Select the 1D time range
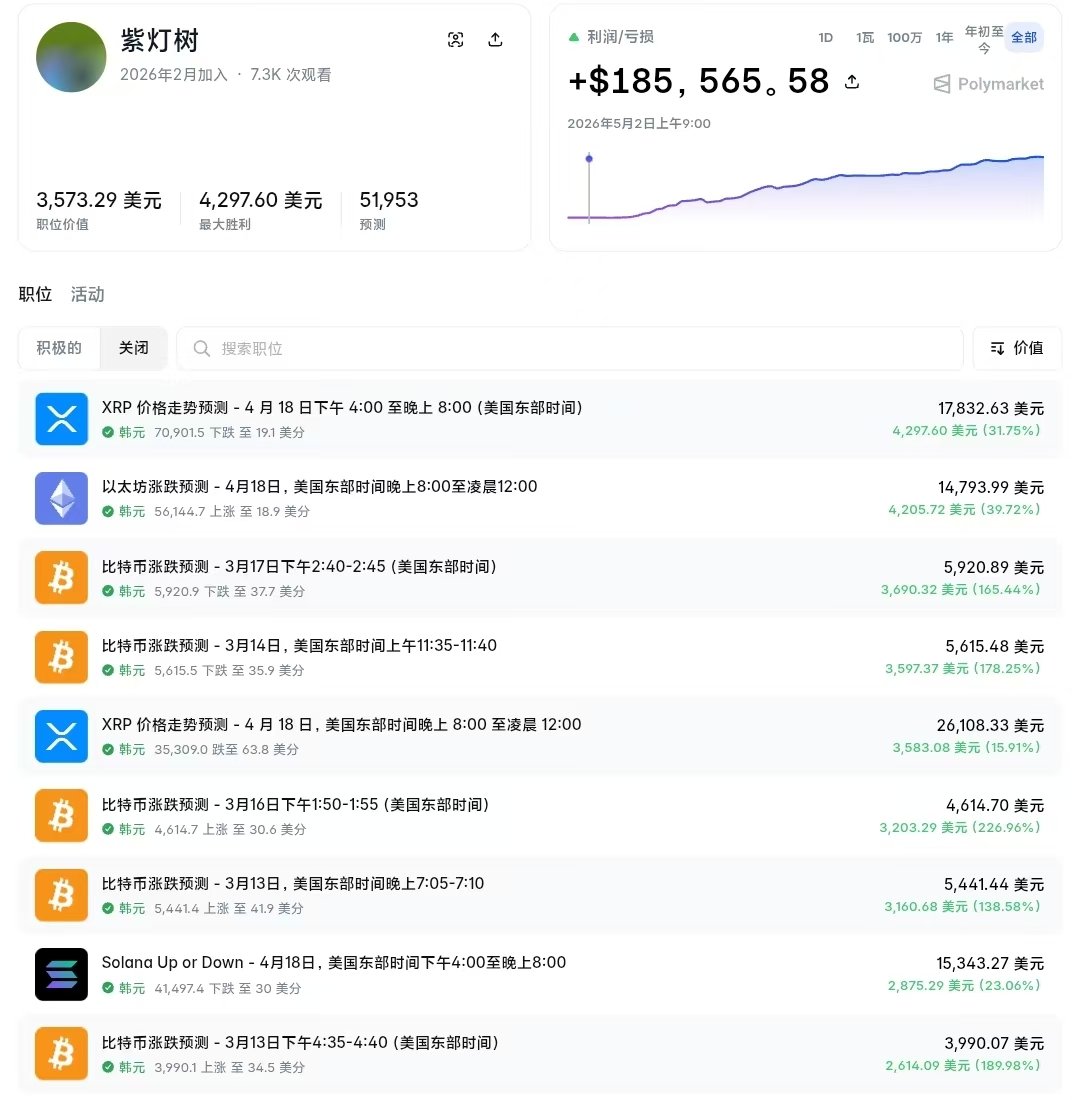The height and width of the screenshot is (1100, 1078). [826, 37]
